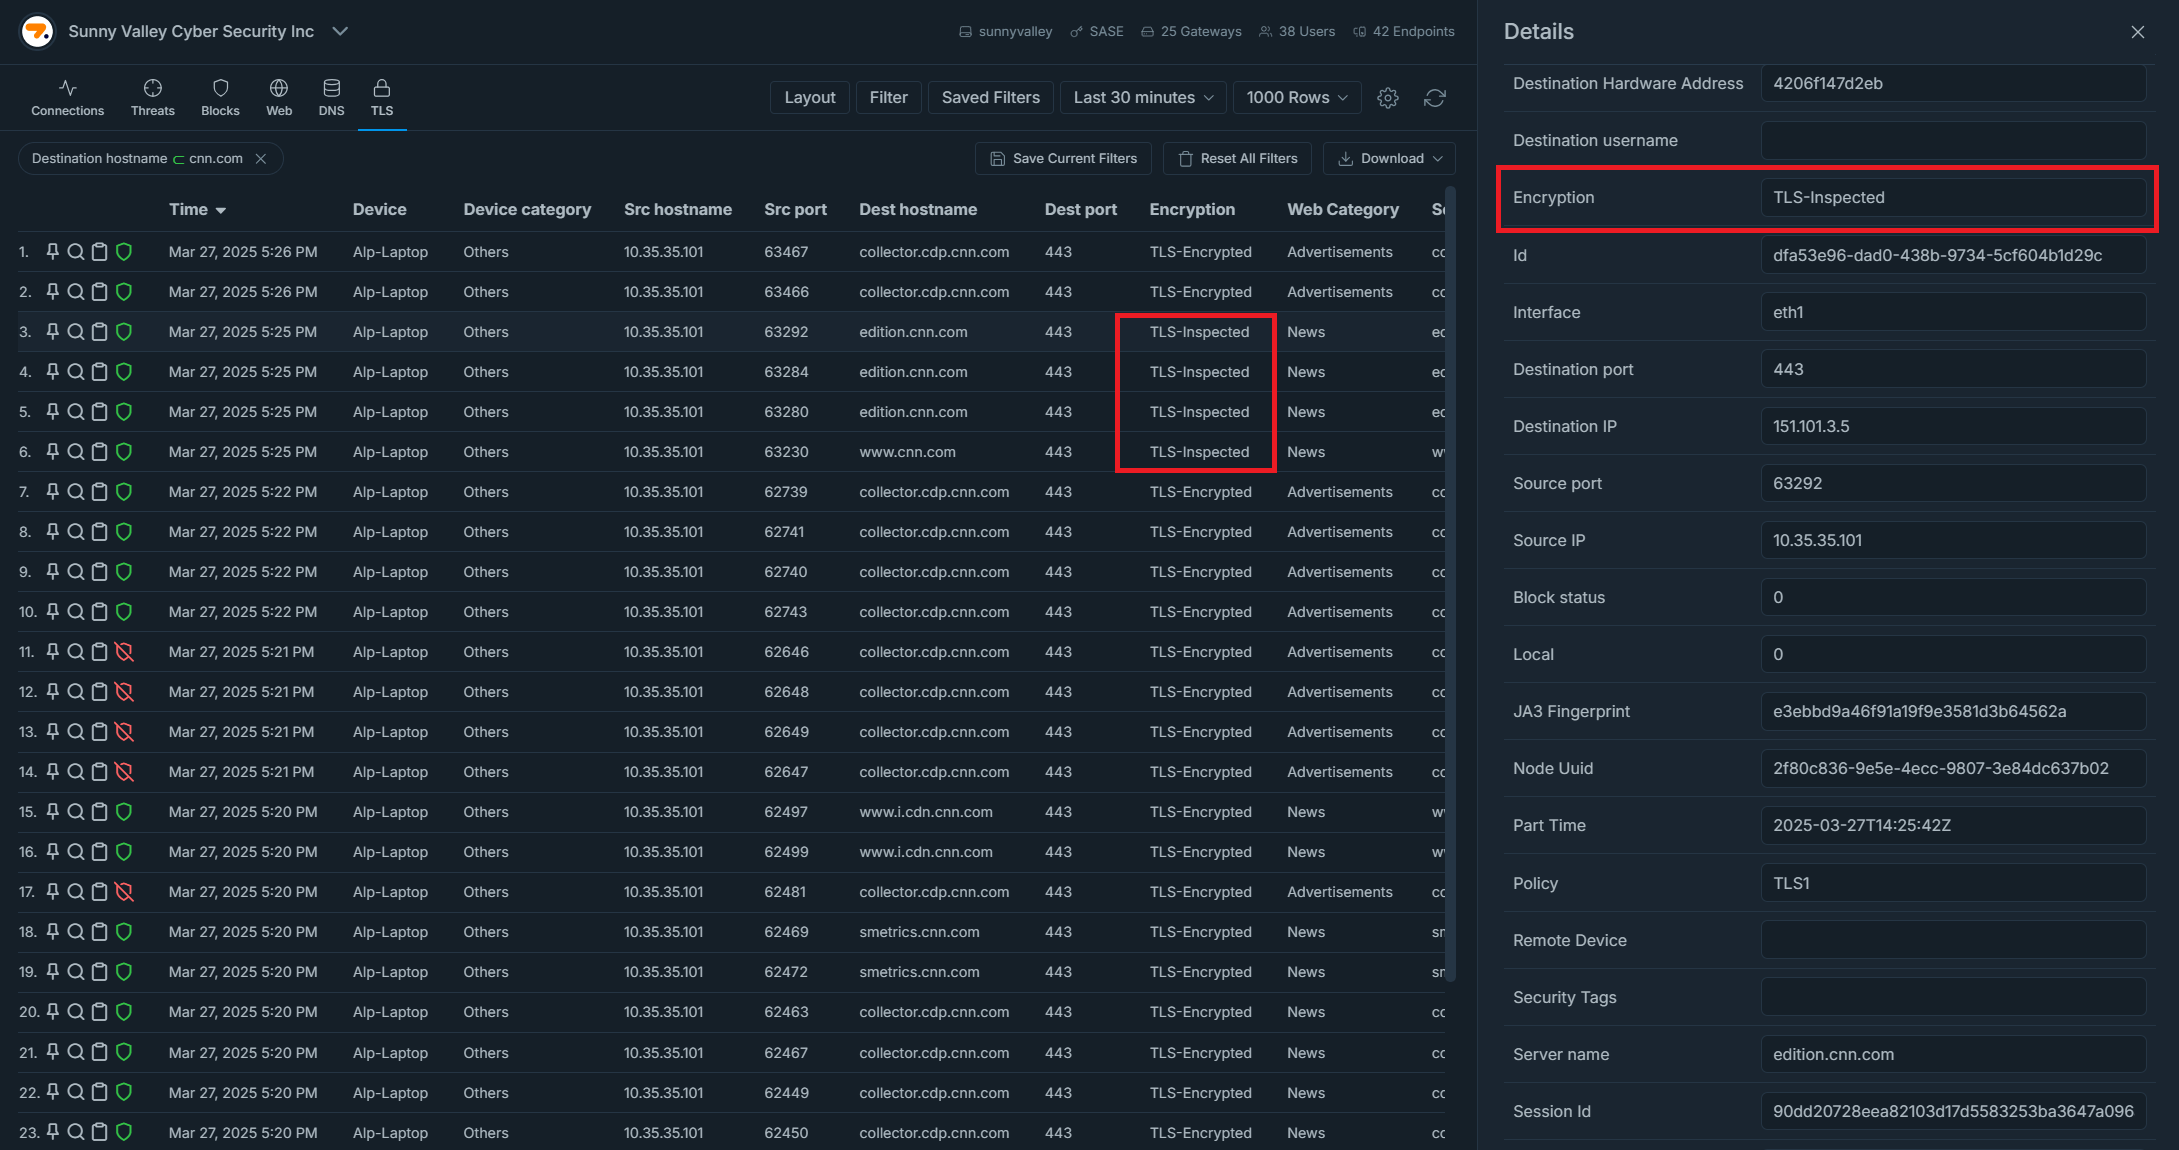Remove the cnn.com destination hostname filter
Image resolution: width=2179 pixels, height=1150 pixels.
click(x=261, y=159)
